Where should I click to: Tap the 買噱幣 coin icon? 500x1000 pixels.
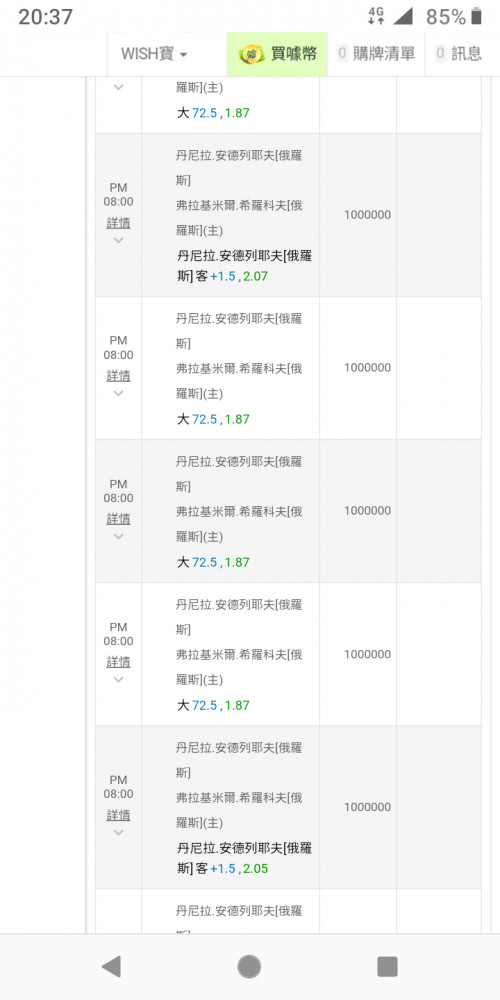tap(251, 55)
